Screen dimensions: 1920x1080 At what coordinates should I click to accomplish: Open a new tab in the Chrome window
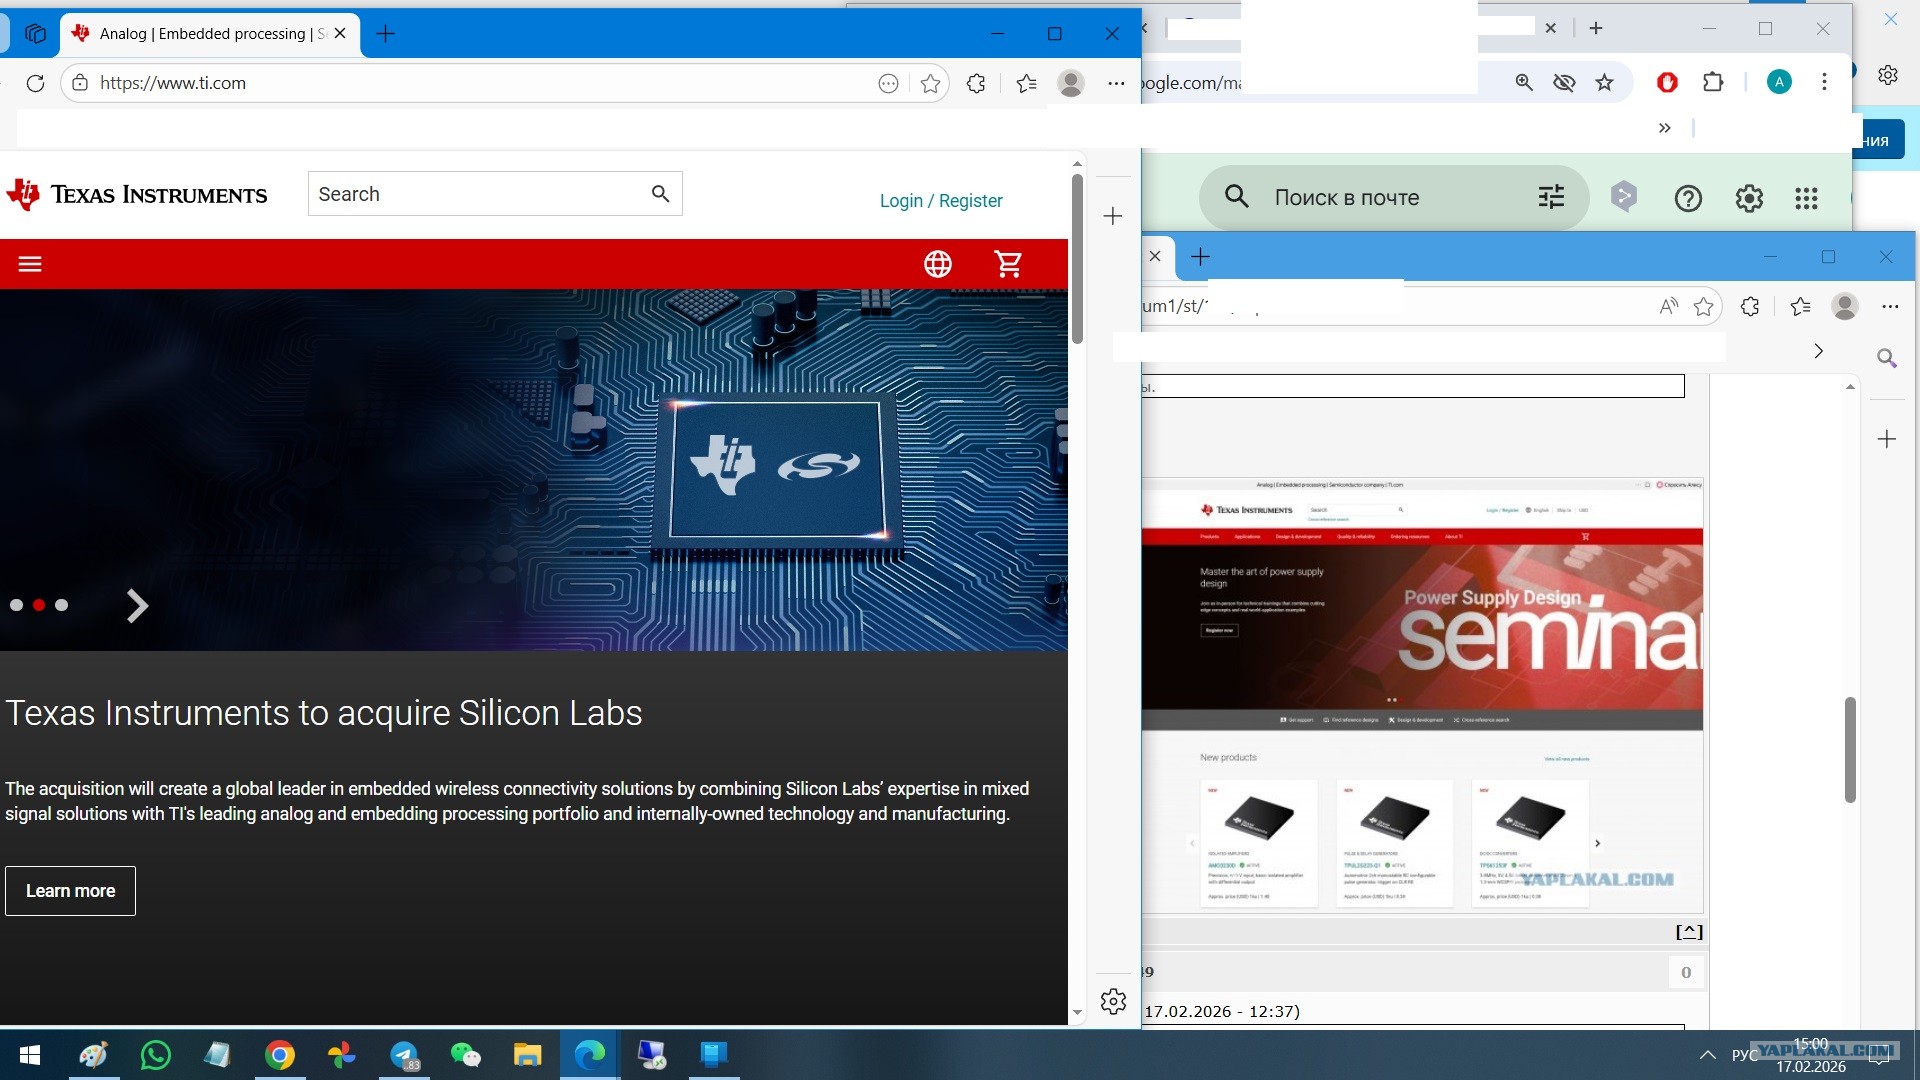click(x=1596, y=28)
